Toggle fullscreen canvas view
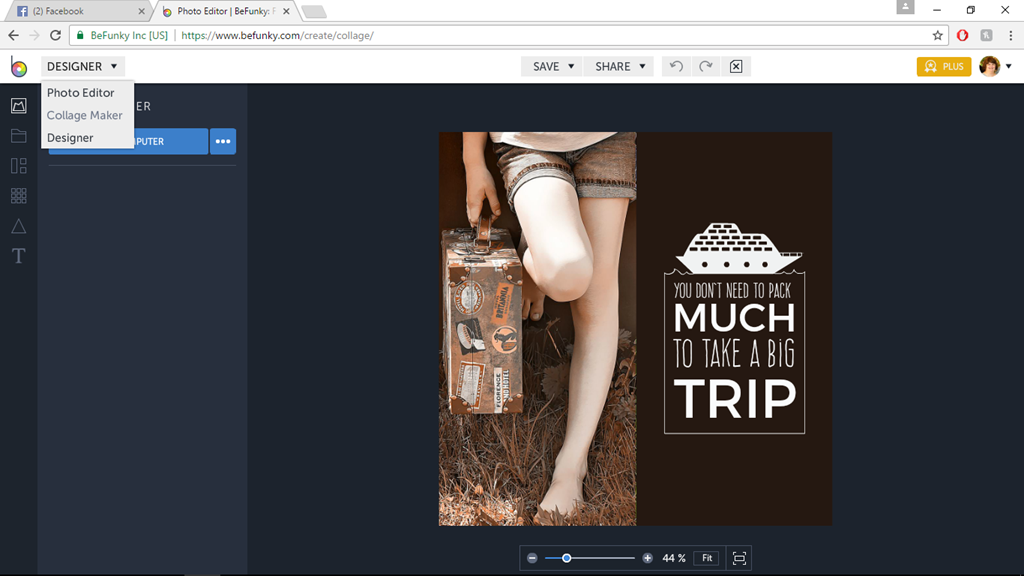 (739, 558)
